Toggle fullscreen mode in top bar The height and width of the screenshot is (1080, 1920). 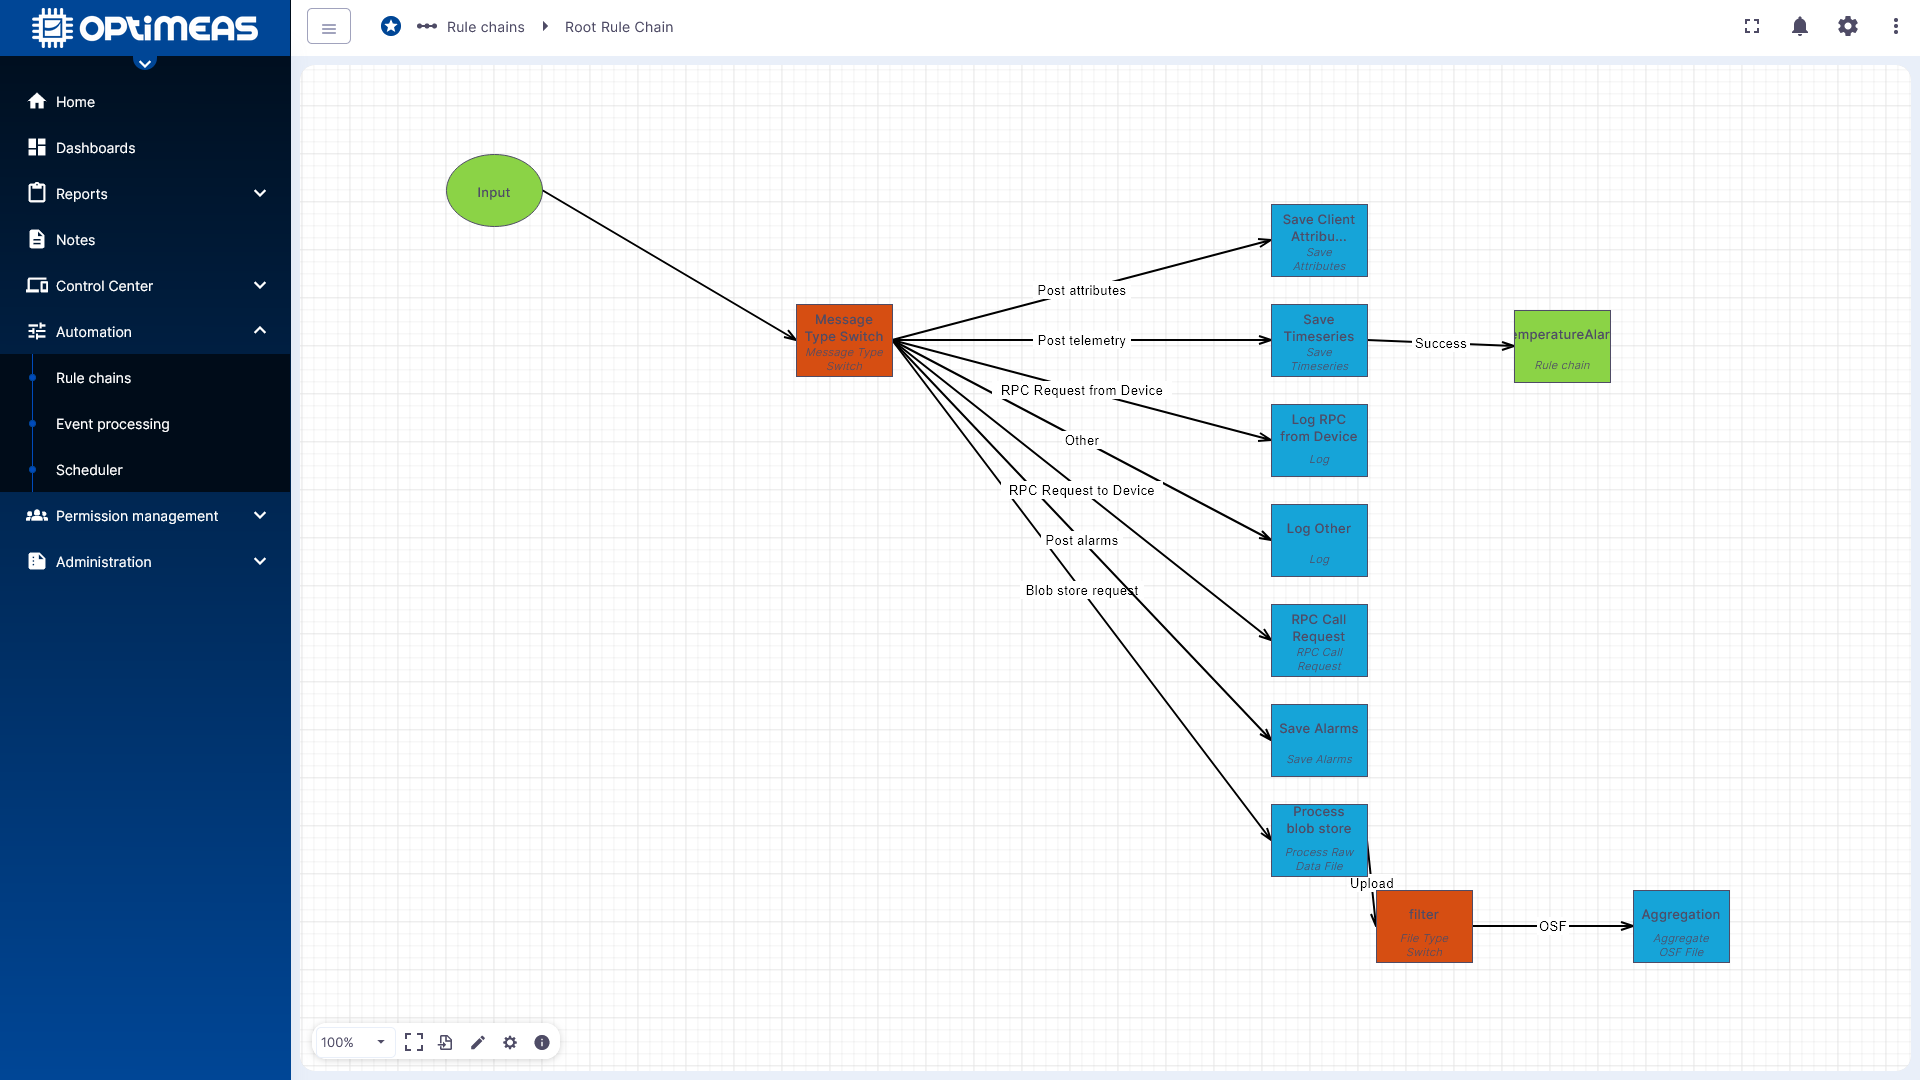[1752, 26]
